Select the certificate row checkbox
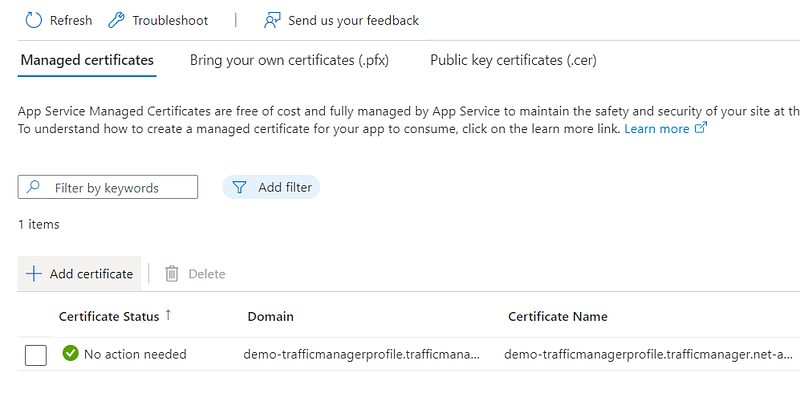800x409 pixels. pos(36,354)
